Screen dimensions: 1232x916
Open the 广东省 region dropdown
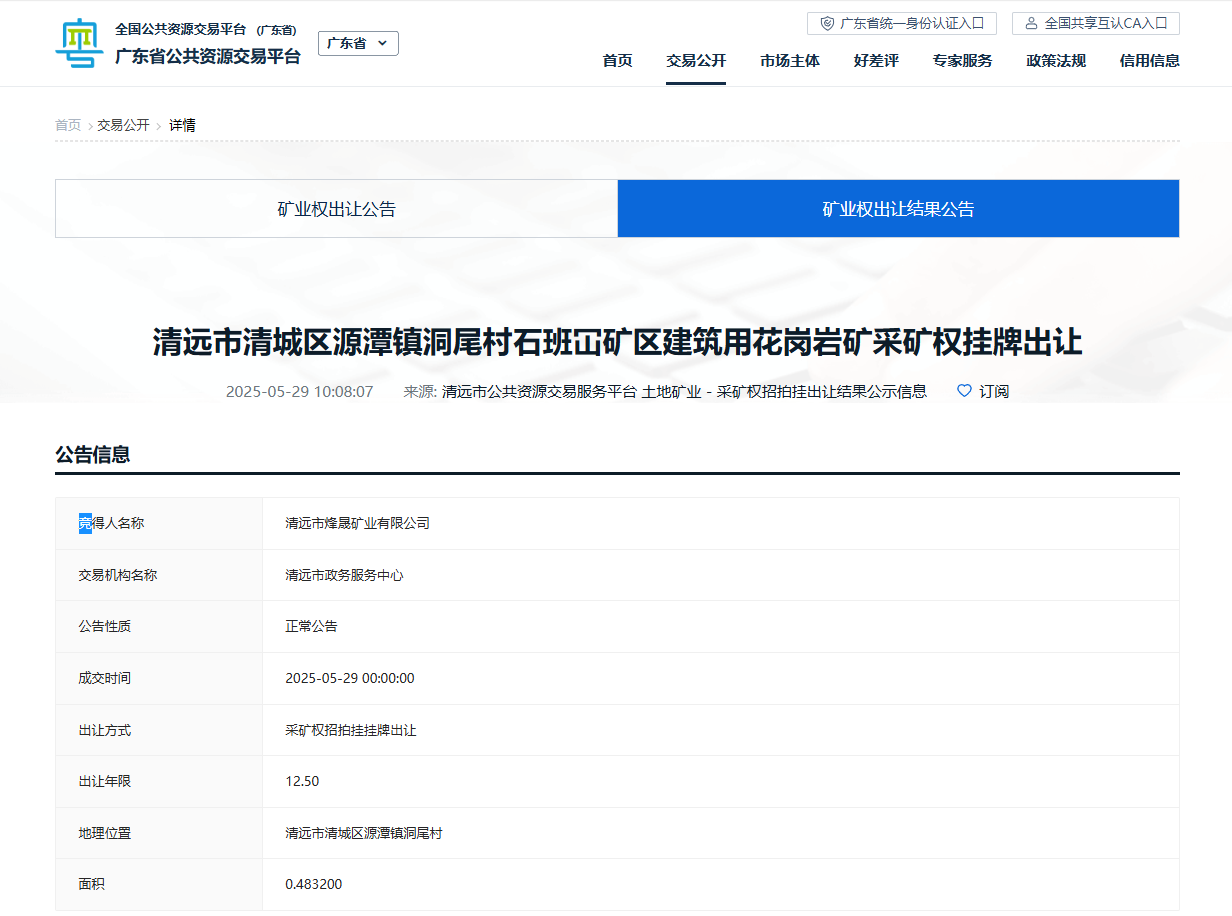click(358, 43)
